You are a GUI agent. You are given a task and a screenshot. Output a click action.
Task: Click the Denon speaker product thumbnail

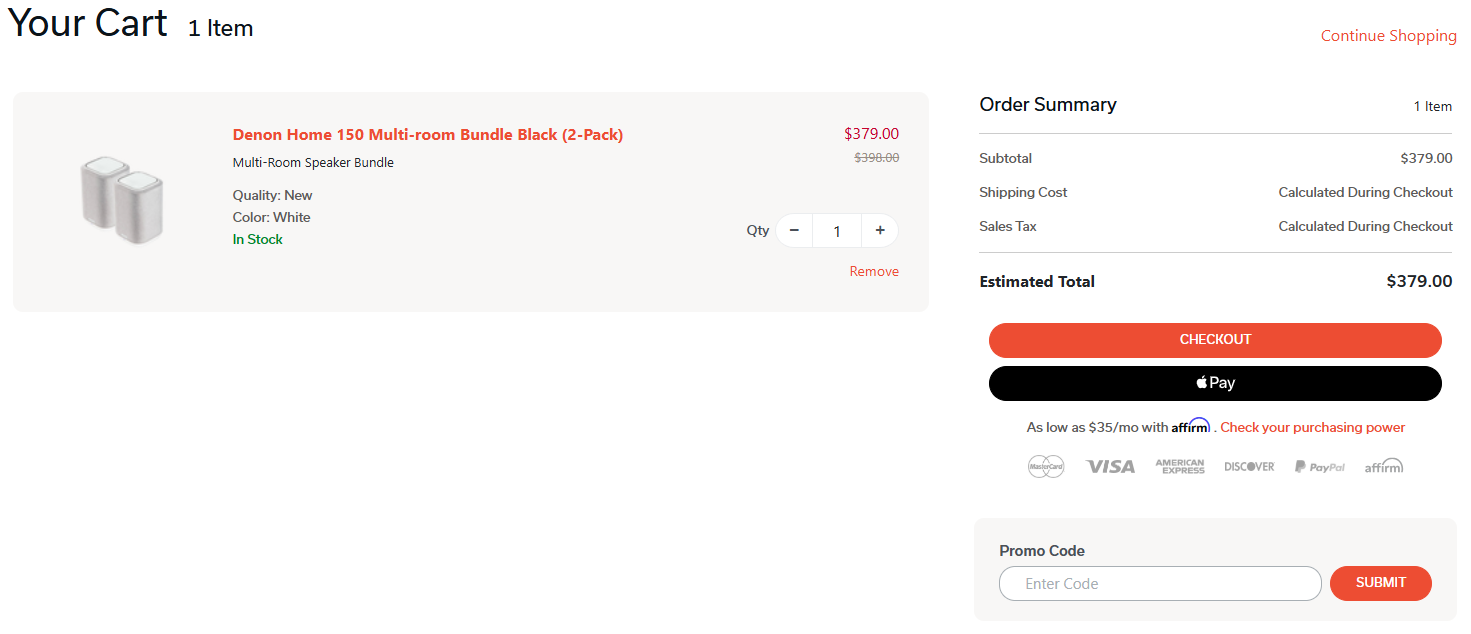tap(122, 201)
